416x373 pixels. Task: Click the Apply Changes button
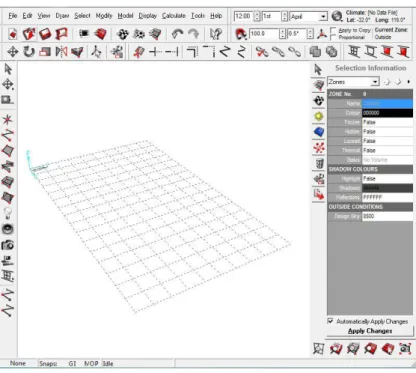click(x=370, y=331)
